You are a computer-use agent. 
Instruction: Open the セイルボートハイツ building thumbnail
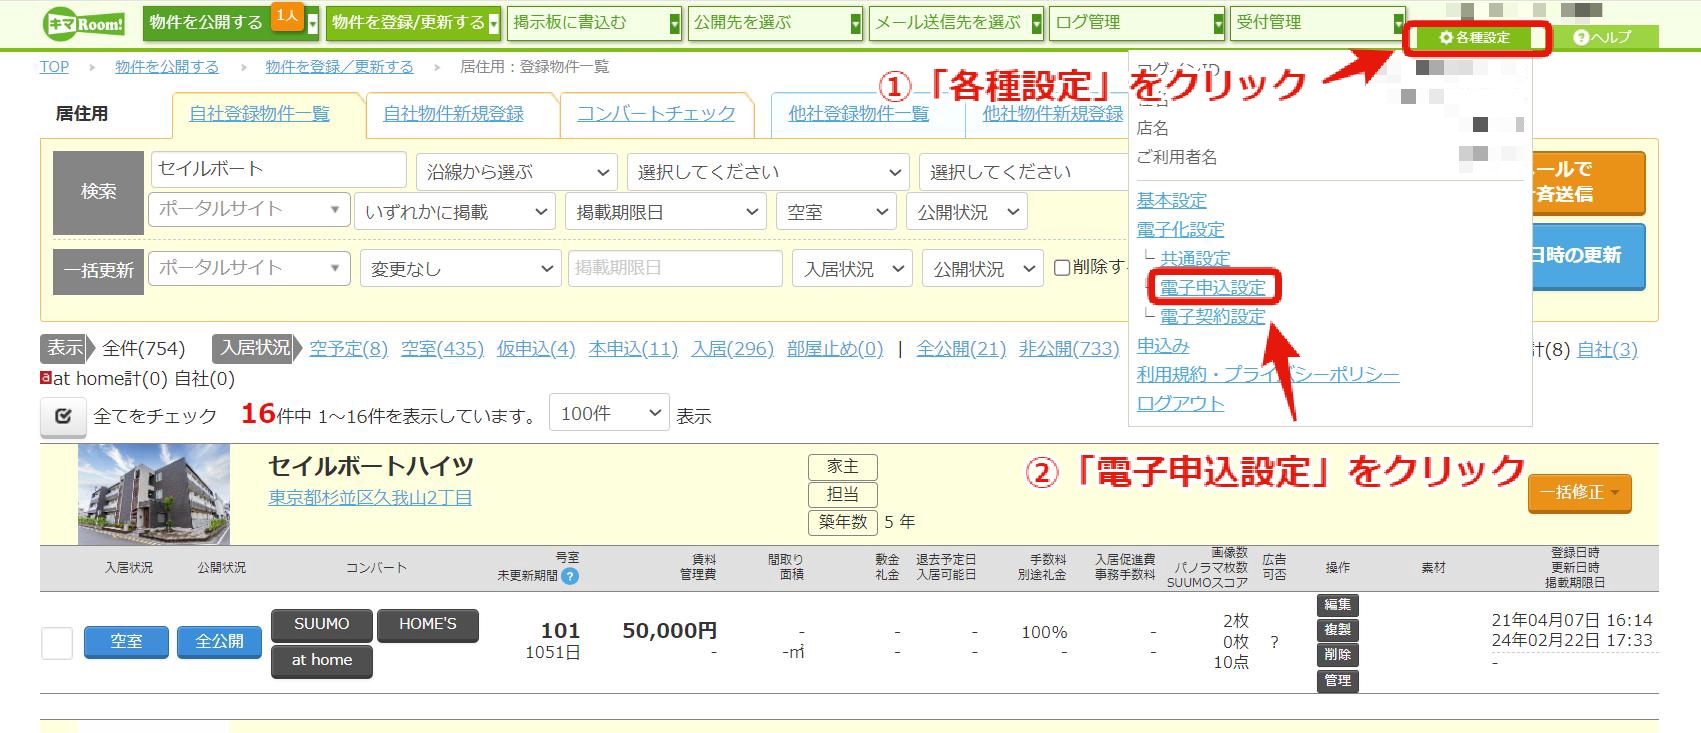154,494
